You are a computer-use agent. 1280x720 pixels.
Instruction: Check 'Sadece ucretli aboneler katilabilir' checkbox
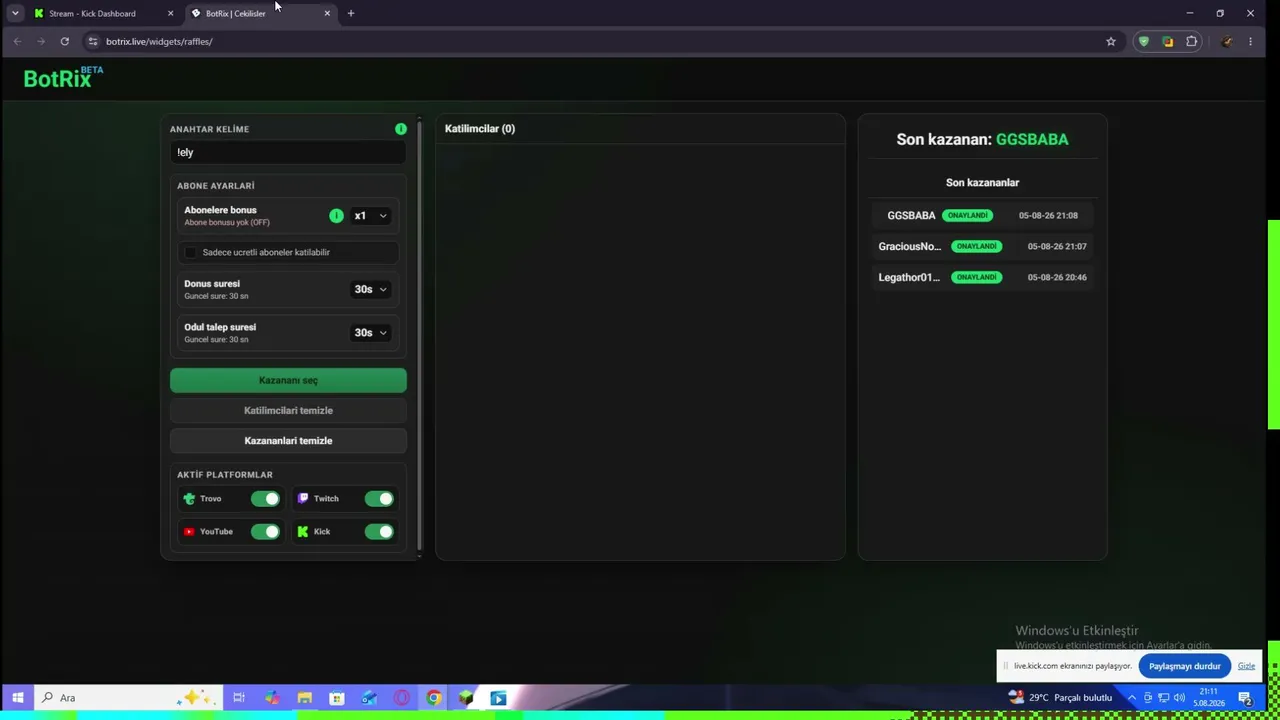(190, 252)
